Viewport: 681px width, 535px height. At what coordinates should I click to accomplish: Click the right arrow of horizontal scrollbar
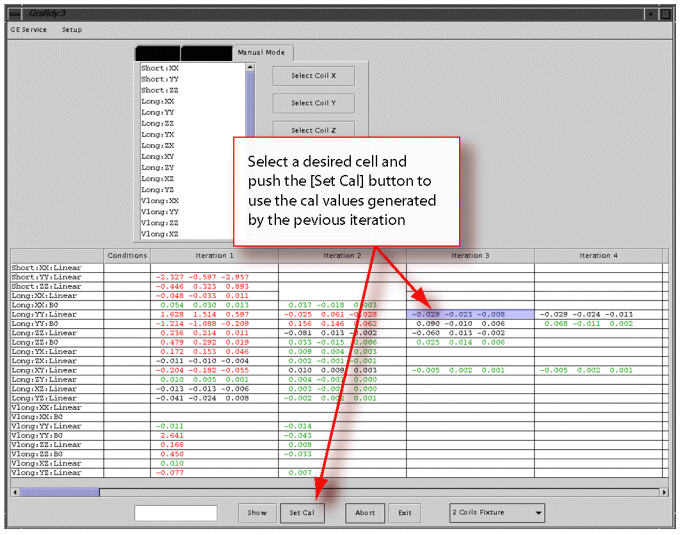(664, 492)
